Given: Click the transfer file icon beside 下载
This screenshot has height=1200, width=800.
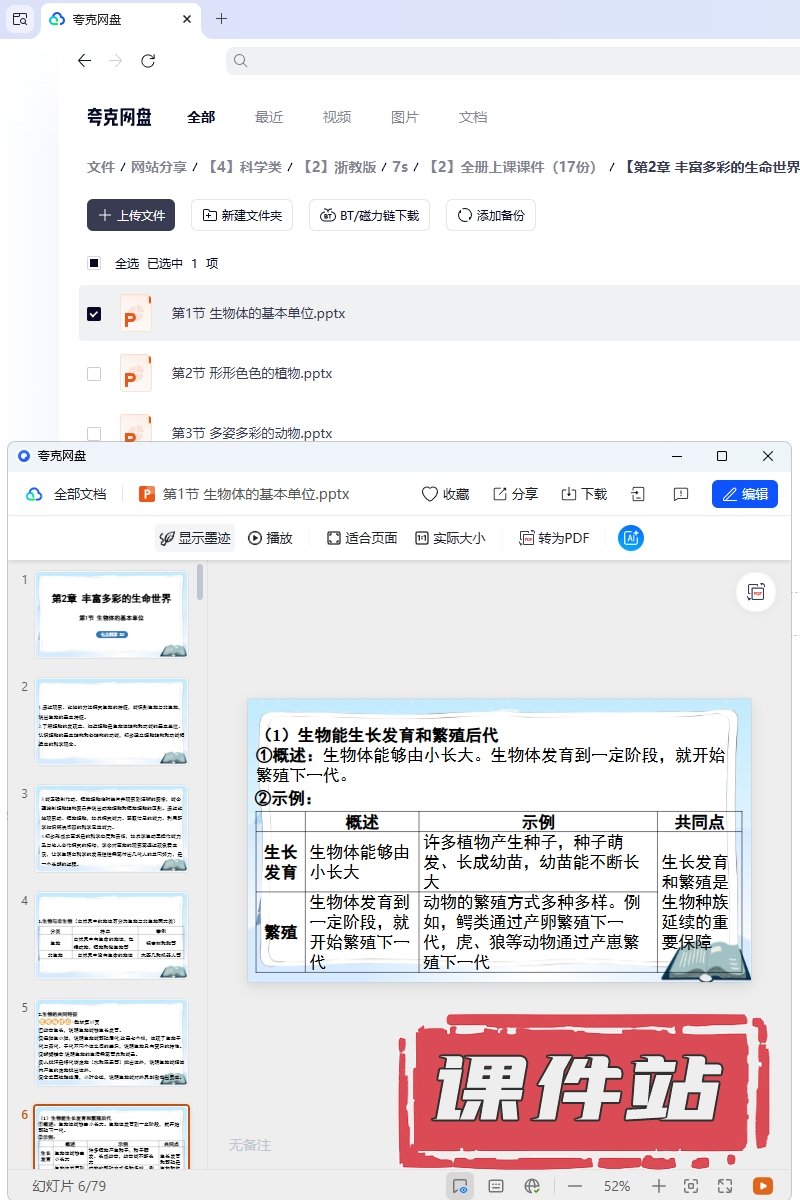Looking at the screenshot, I should (638, 494).
